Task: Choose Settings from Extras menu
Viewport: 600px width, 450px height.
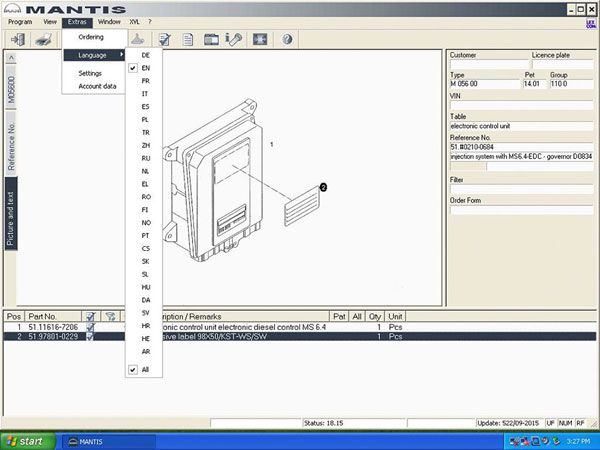Action: pos(90,73)
